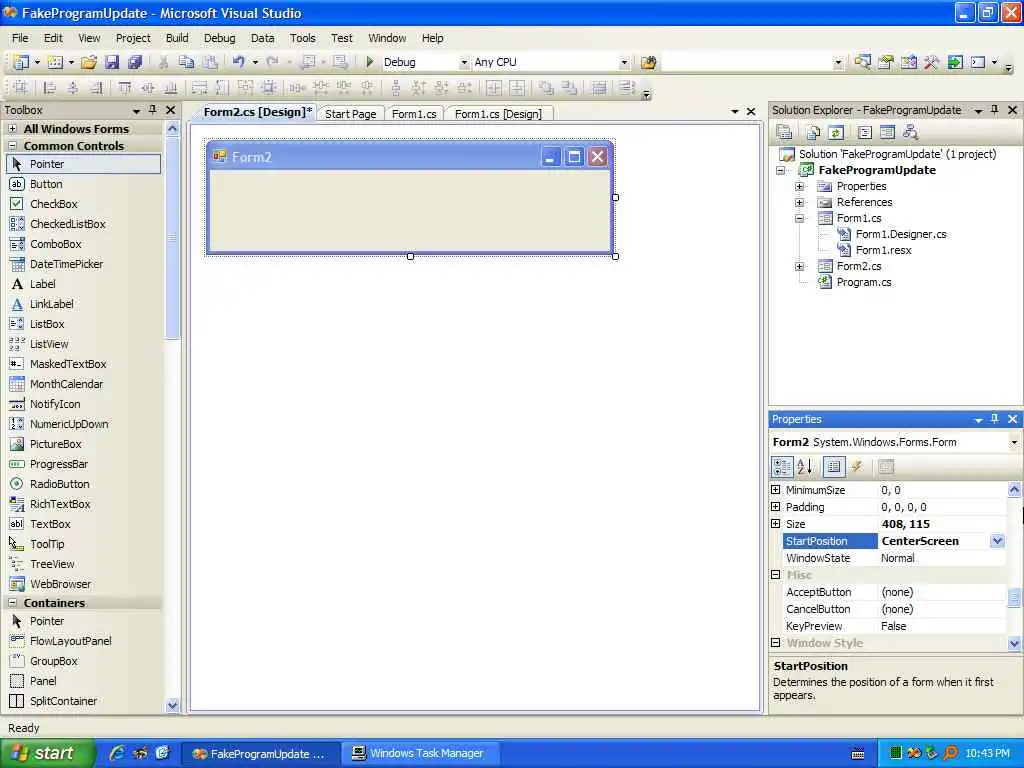Image resolution: width=1024 pixels, height=768 pixels.
Task: Collapse the Misc property category
Action: click(x=776, y=575)
